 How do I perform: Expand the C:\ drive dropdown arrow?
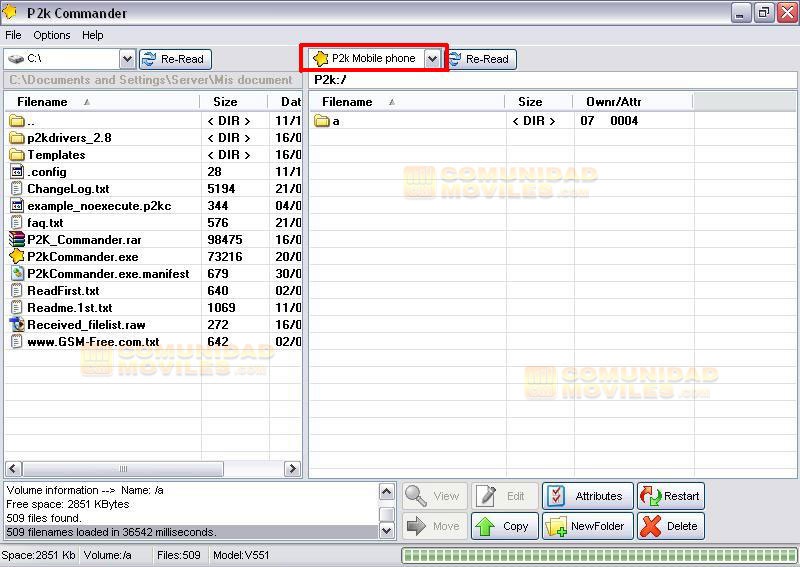[x=127, y=59]
